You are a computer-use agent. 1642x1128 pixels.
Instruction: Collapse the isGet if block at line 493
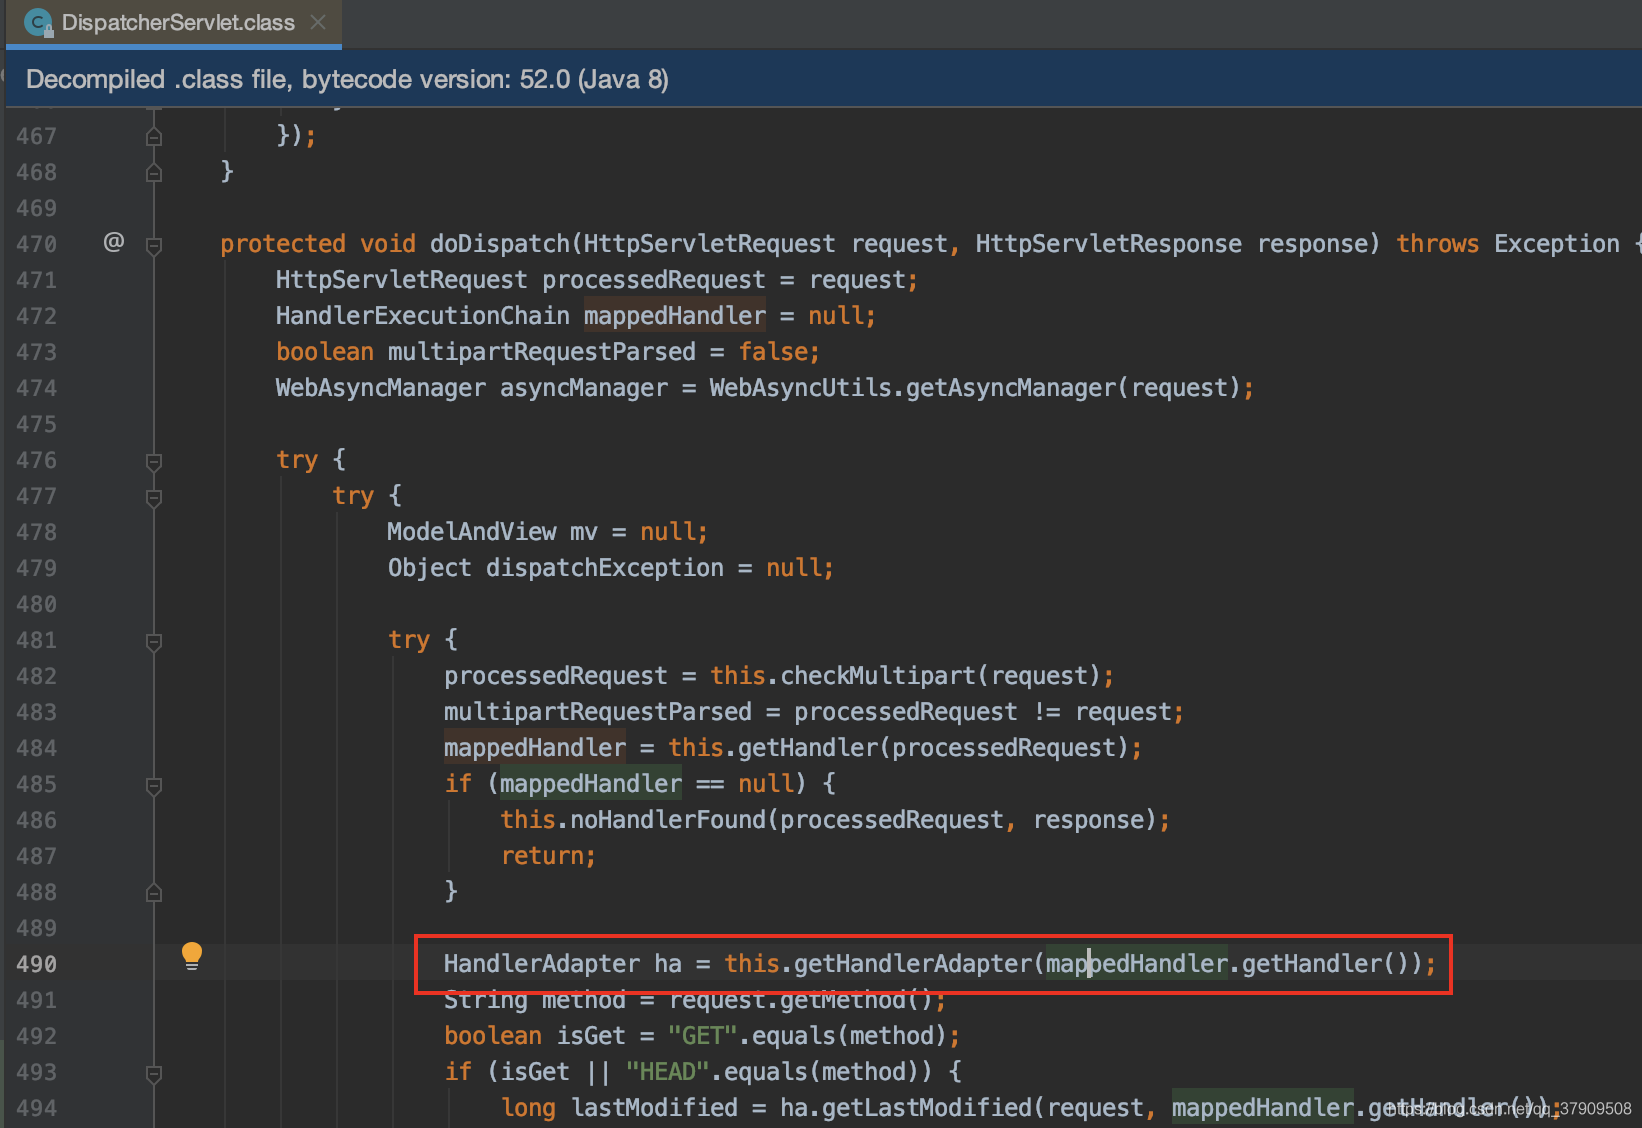click(154, 1073)
